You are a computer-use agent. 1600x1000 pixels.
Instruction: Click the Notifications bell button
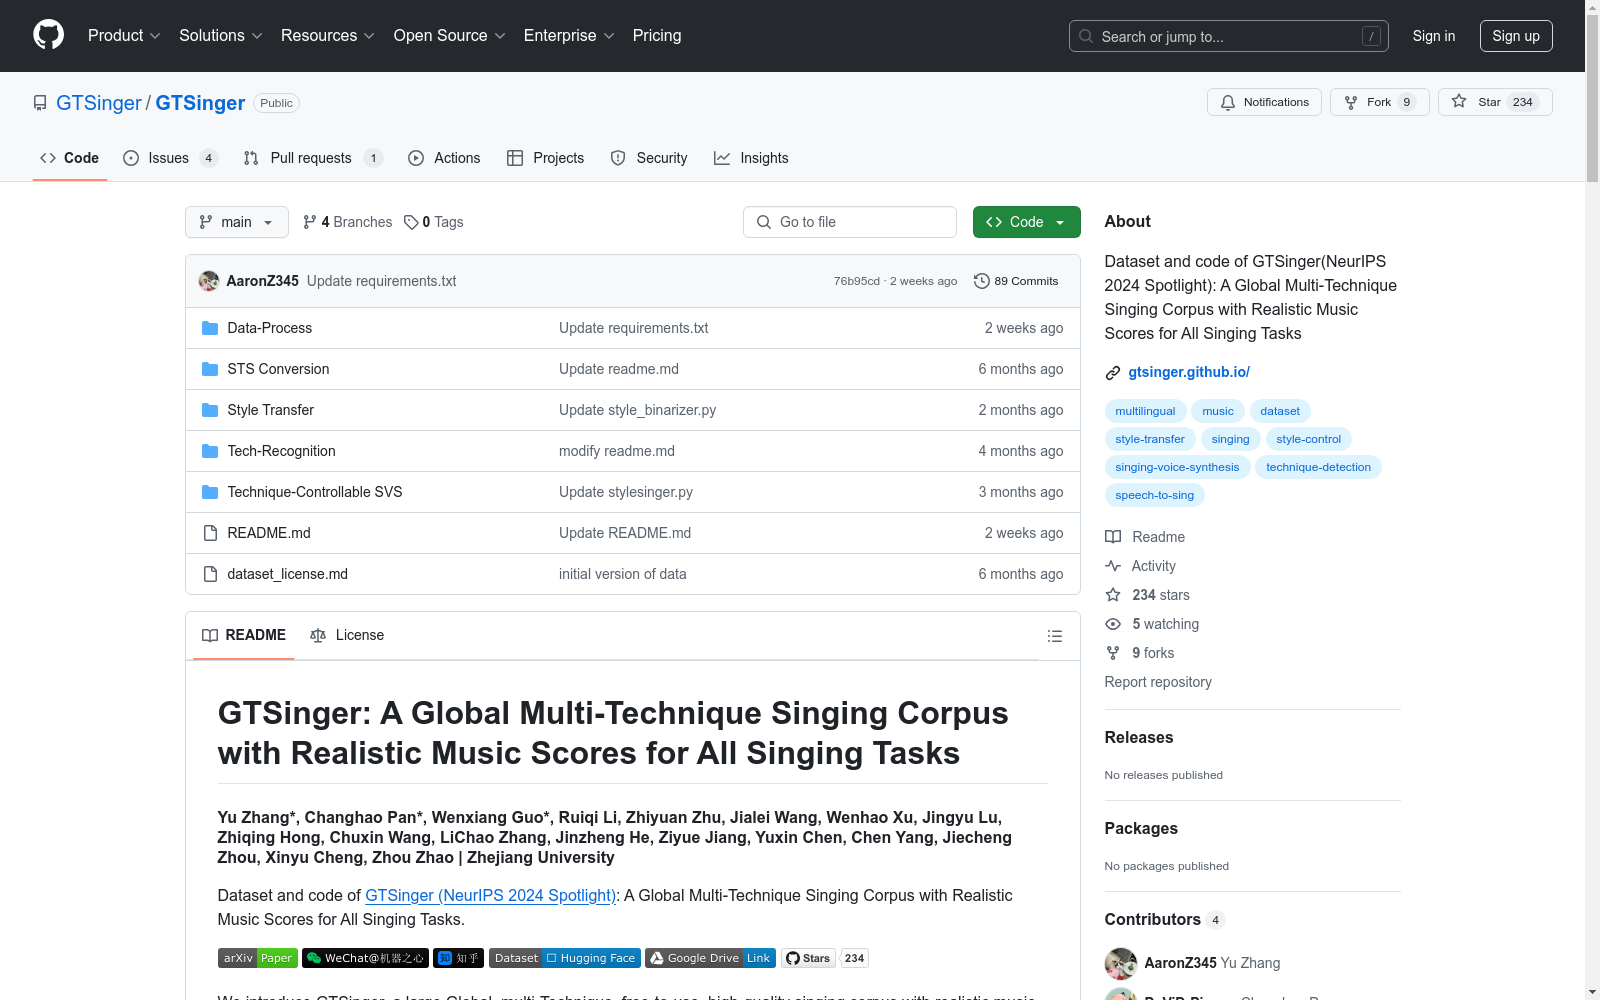tap(1265, 102)
